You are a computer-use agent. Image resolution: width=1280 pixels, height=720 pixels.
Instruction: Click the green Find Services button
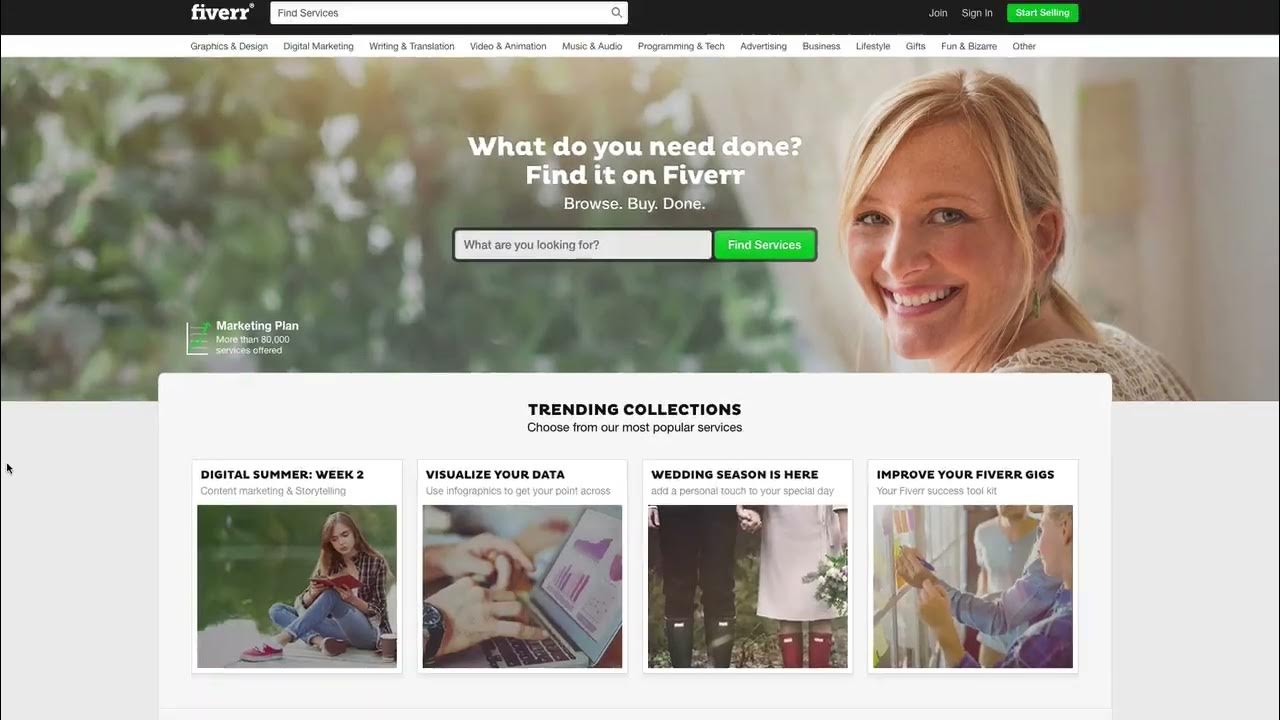[764, 245]
